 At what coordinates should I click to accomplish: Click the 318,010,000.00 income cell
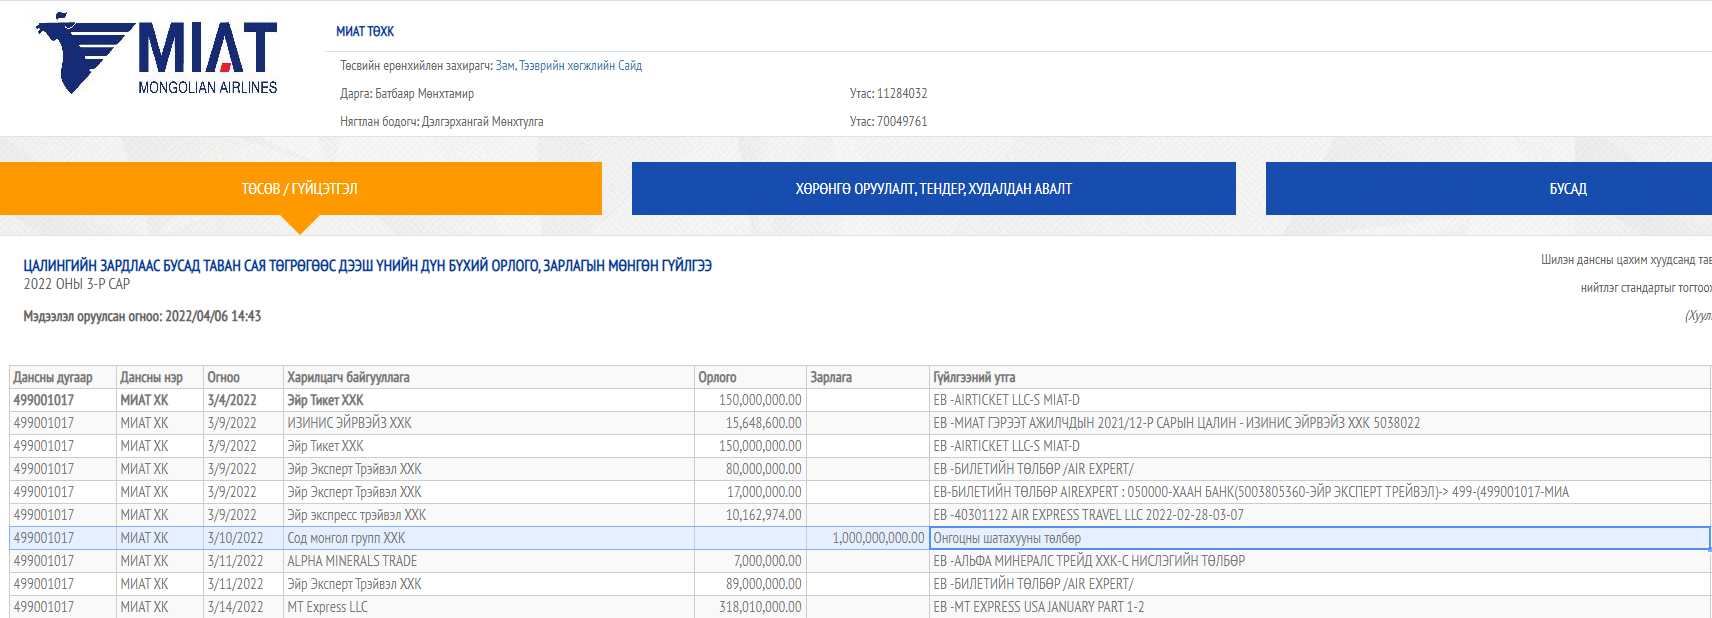click(760, 607)
